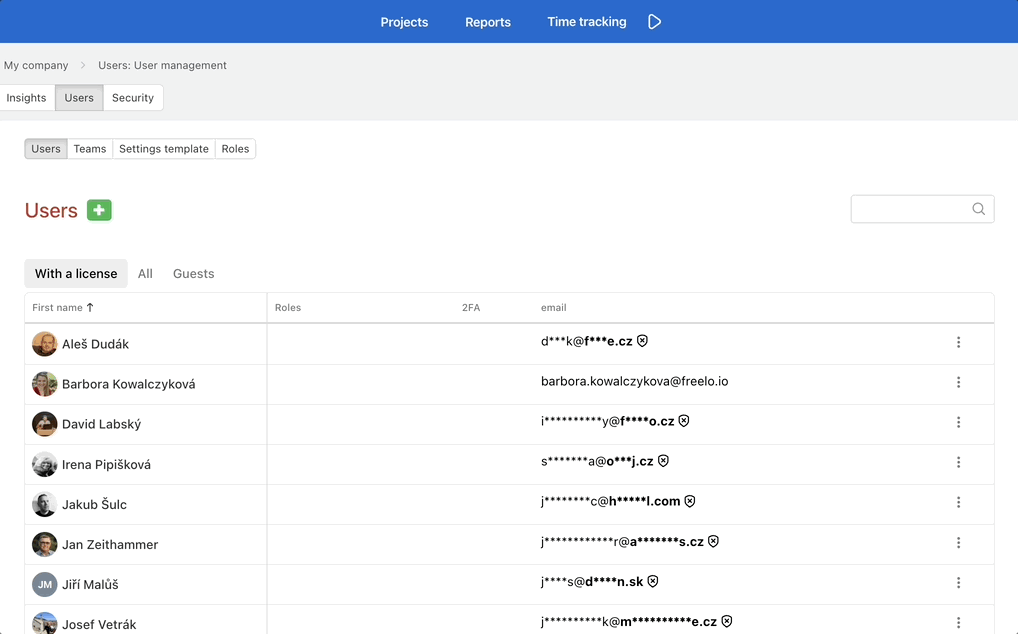
Task: Click shield icon next to Aleš Dudák's email
Action: coord(642,341)
